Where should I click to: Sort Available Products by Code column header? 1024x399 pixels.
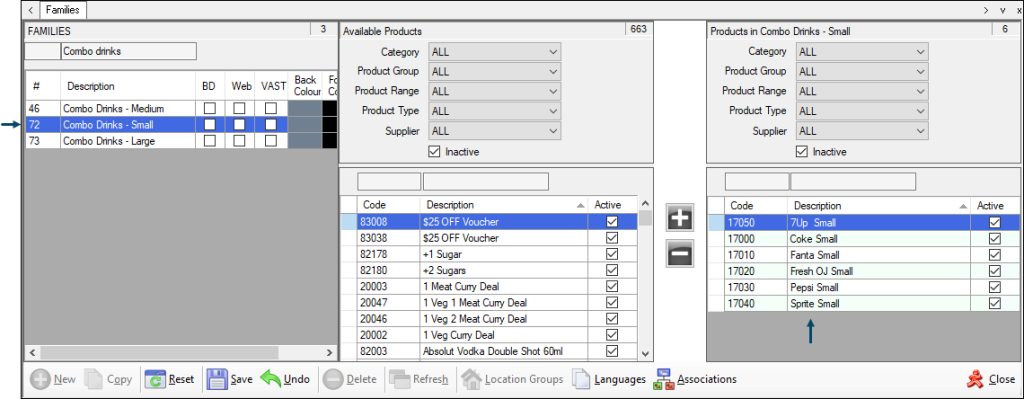click(x=388, y=205)
